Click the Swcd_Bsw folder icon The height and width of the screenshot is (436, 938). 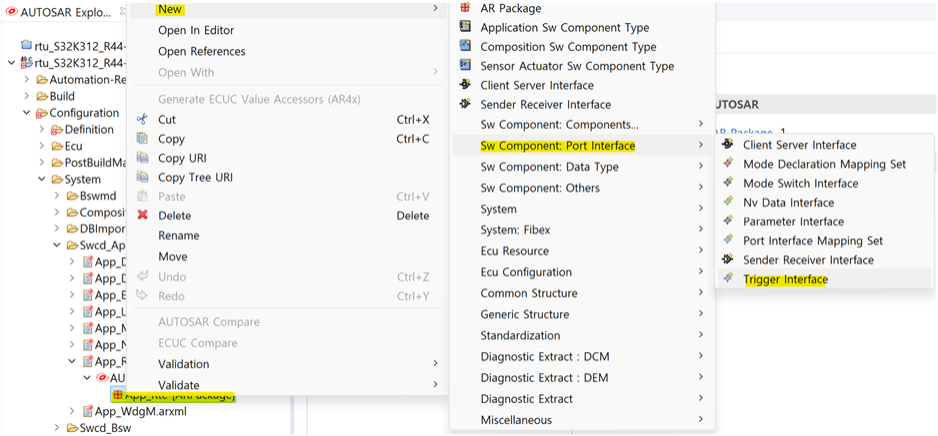click(x=72, y=428)
